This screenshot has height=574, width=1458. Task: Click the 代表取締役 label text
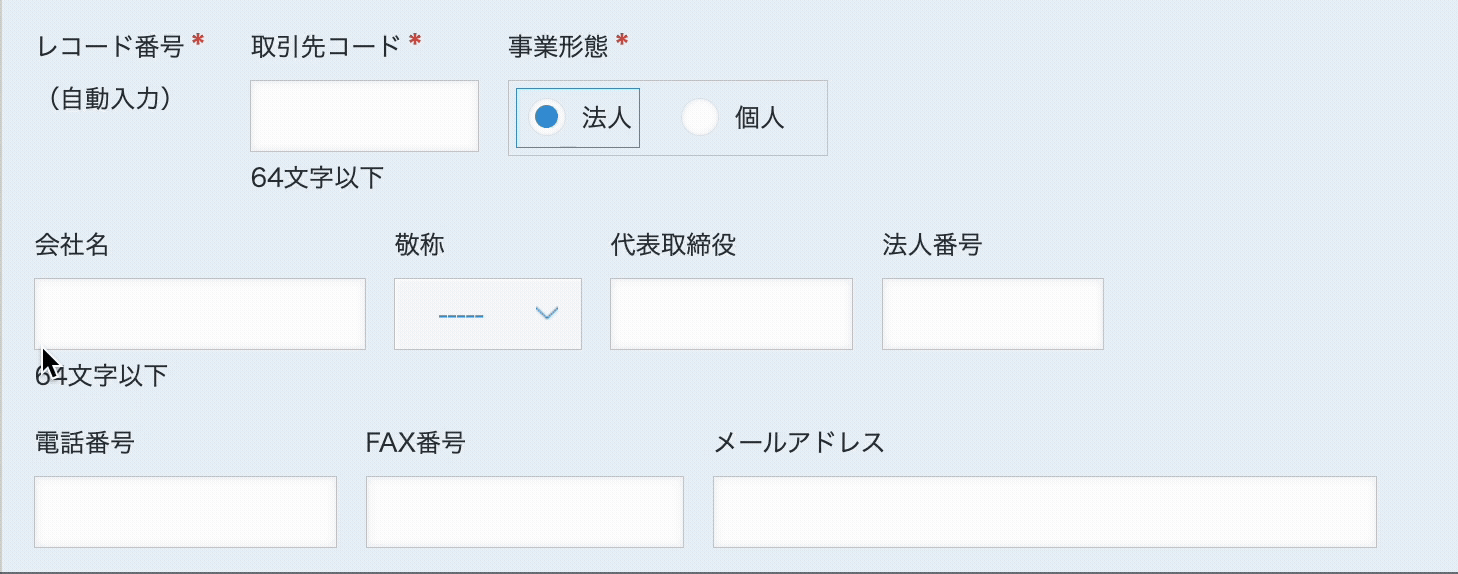[x=673, y=245]
